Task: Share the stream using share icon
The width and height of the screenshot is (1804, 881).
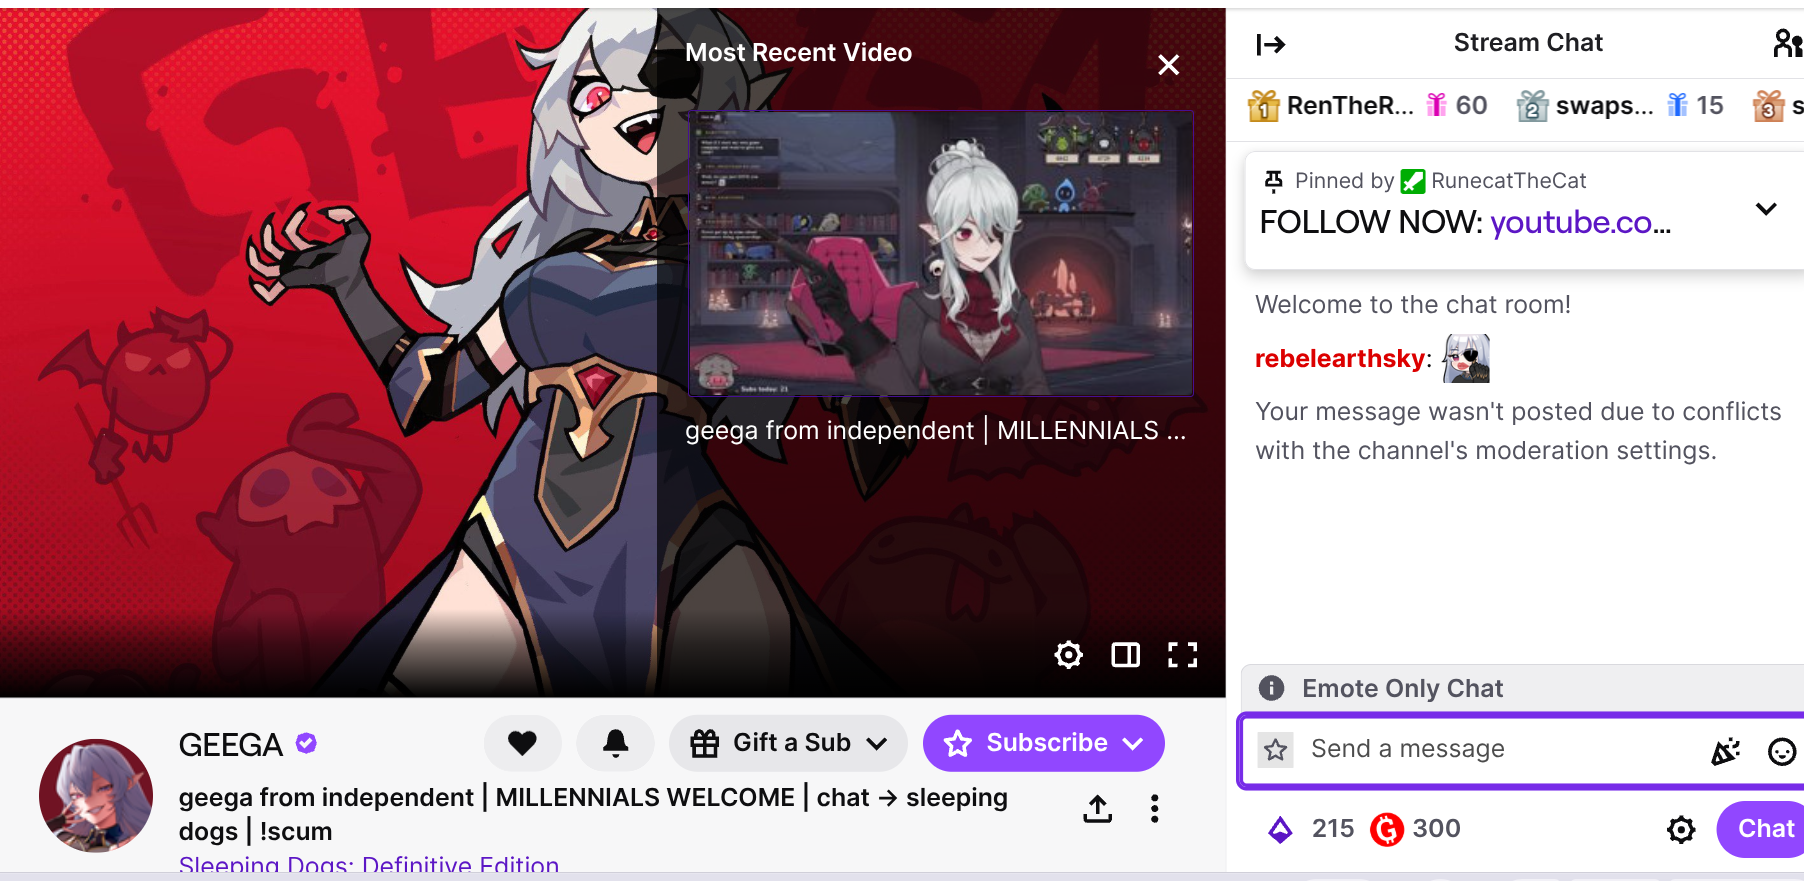Action: point(1098,809)
